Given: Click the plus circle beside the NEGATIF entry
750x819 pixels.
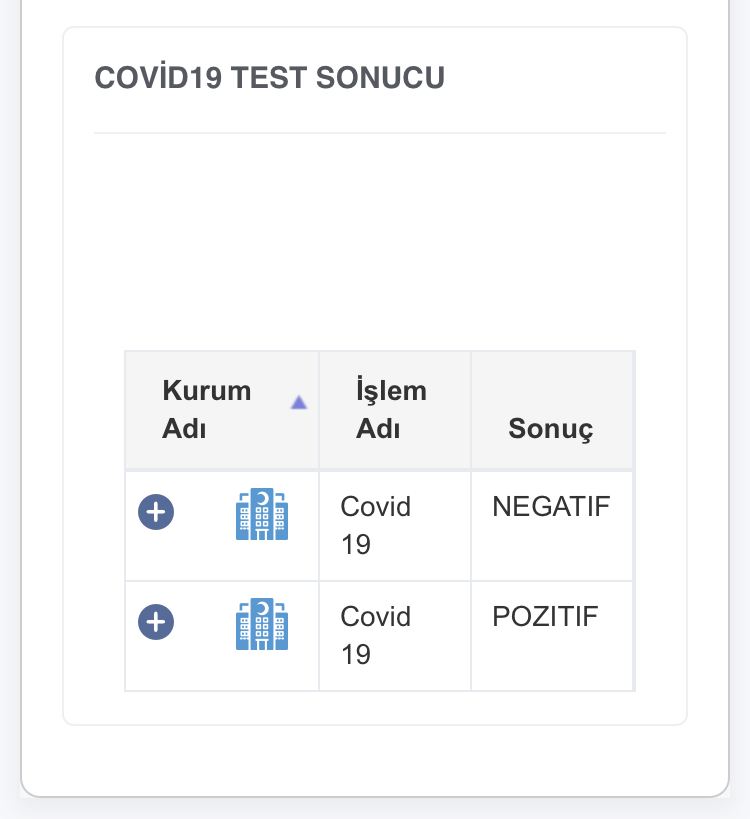Looking at the screenshot, I should pyautogui.click(x=156, y=512).
